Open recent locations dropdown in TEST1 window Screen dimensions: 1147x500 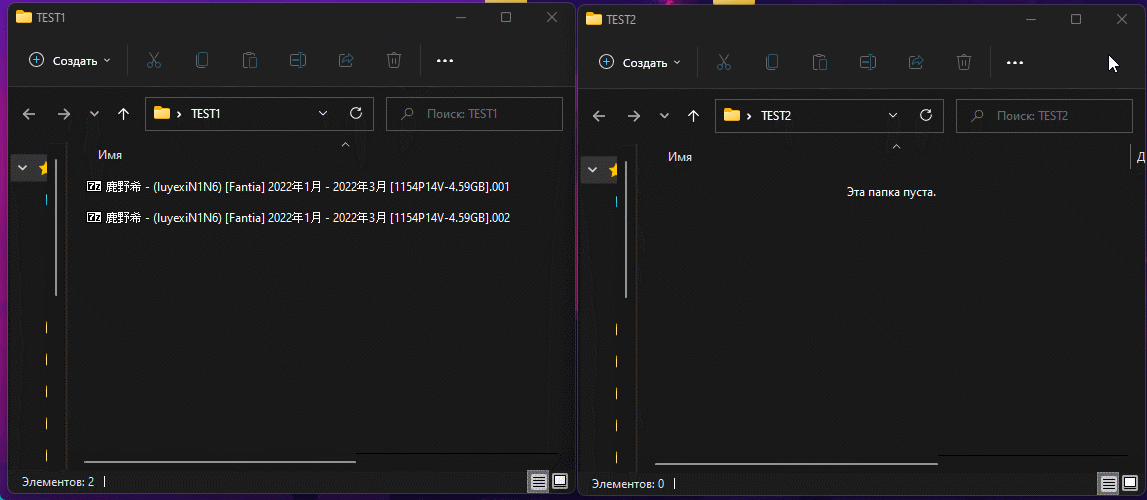point(94,114)
